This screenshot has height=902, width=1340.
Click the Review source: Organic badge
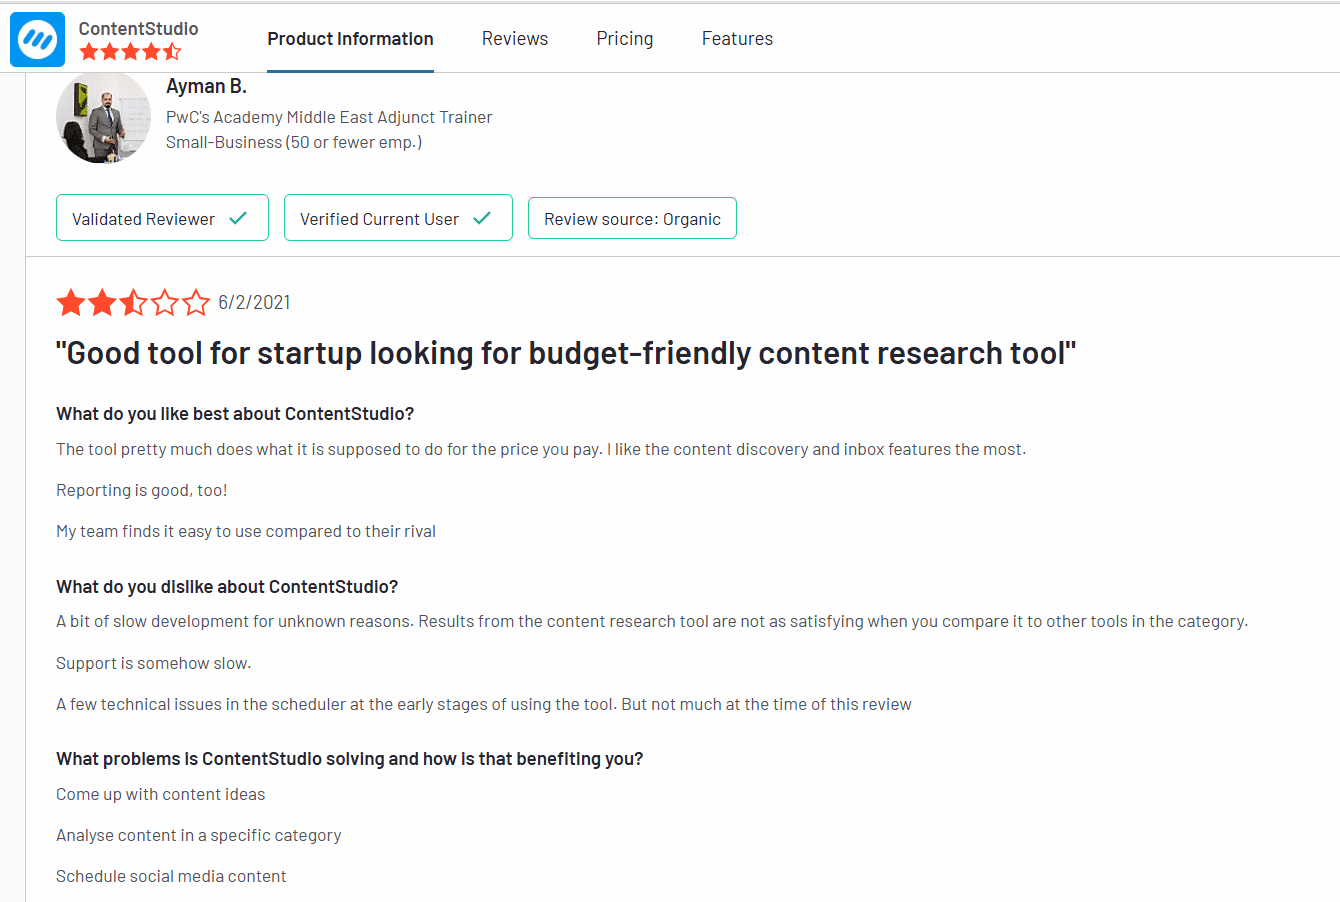pos(632,217)
